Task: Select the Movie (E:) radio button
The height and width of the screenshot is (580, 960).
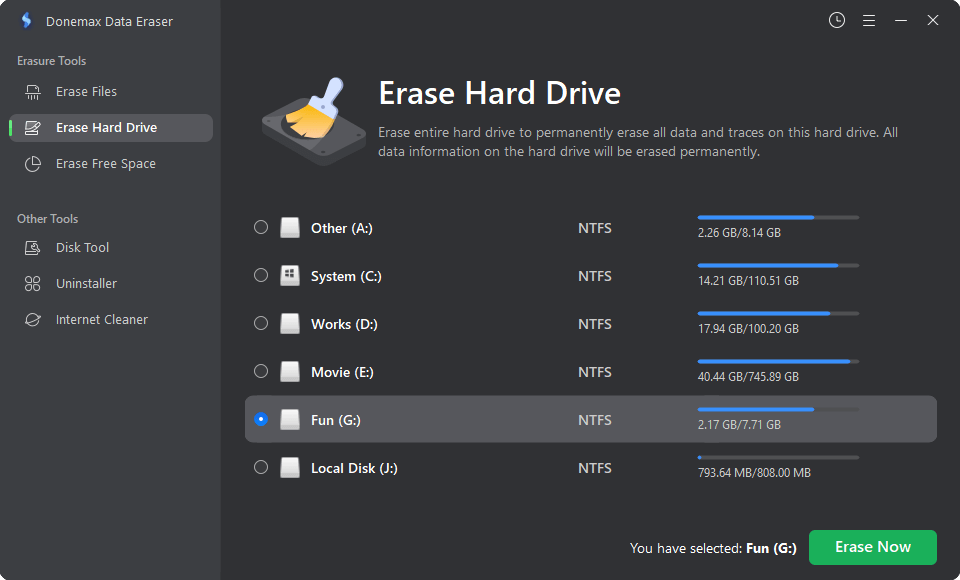Action: 261,371
